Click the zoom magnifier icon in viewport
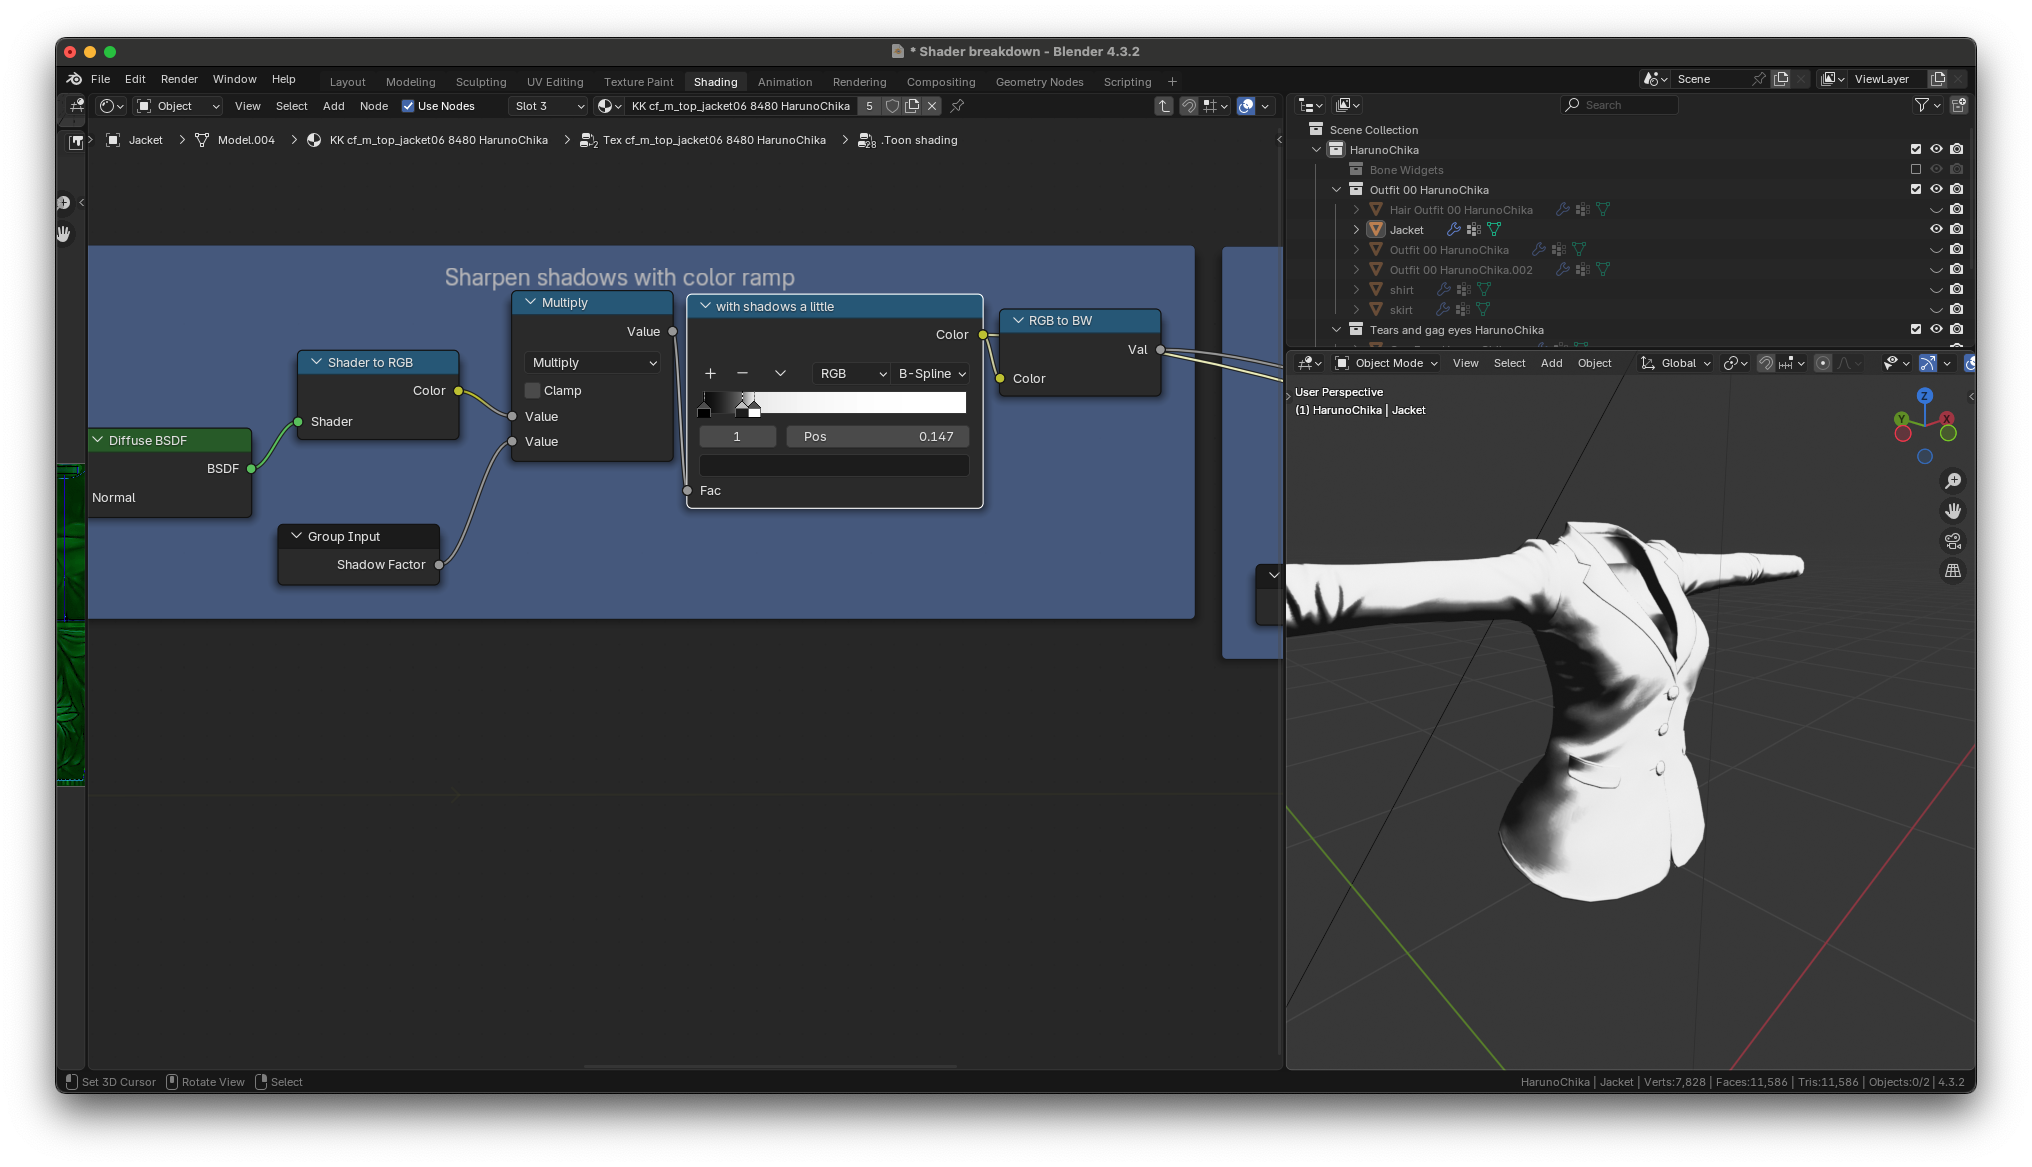This screenshot has width=2032, height=1167. [x=1952, y=481]
